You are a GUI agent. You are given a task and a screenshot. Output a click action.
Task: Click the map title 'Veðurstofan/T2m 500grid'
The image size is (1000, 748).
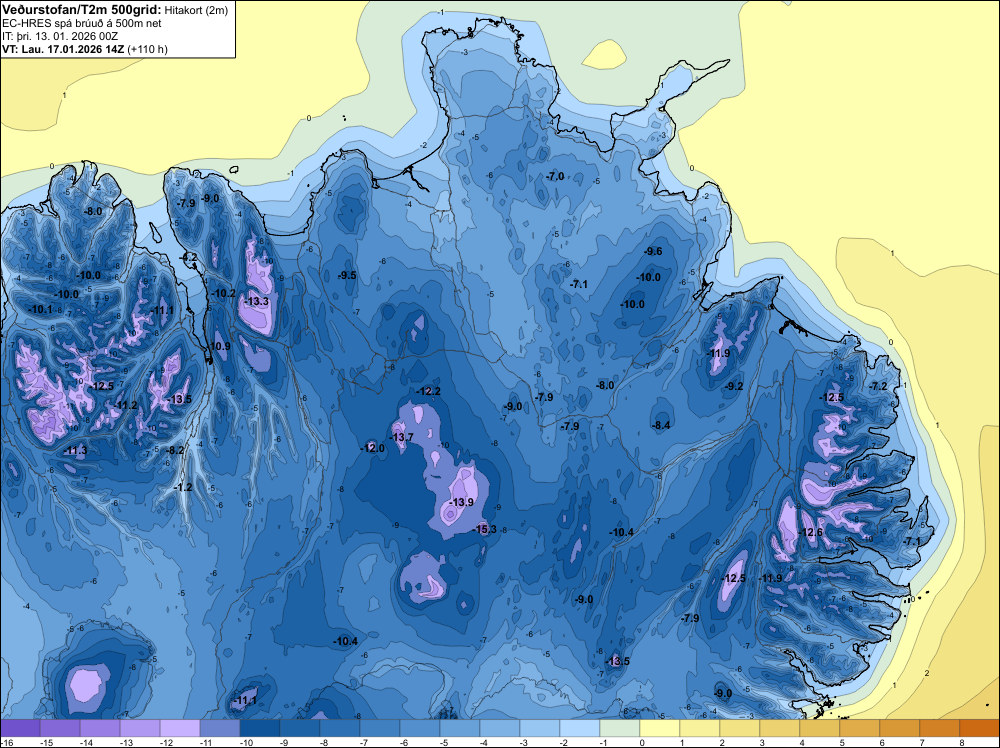pos(81,10)
